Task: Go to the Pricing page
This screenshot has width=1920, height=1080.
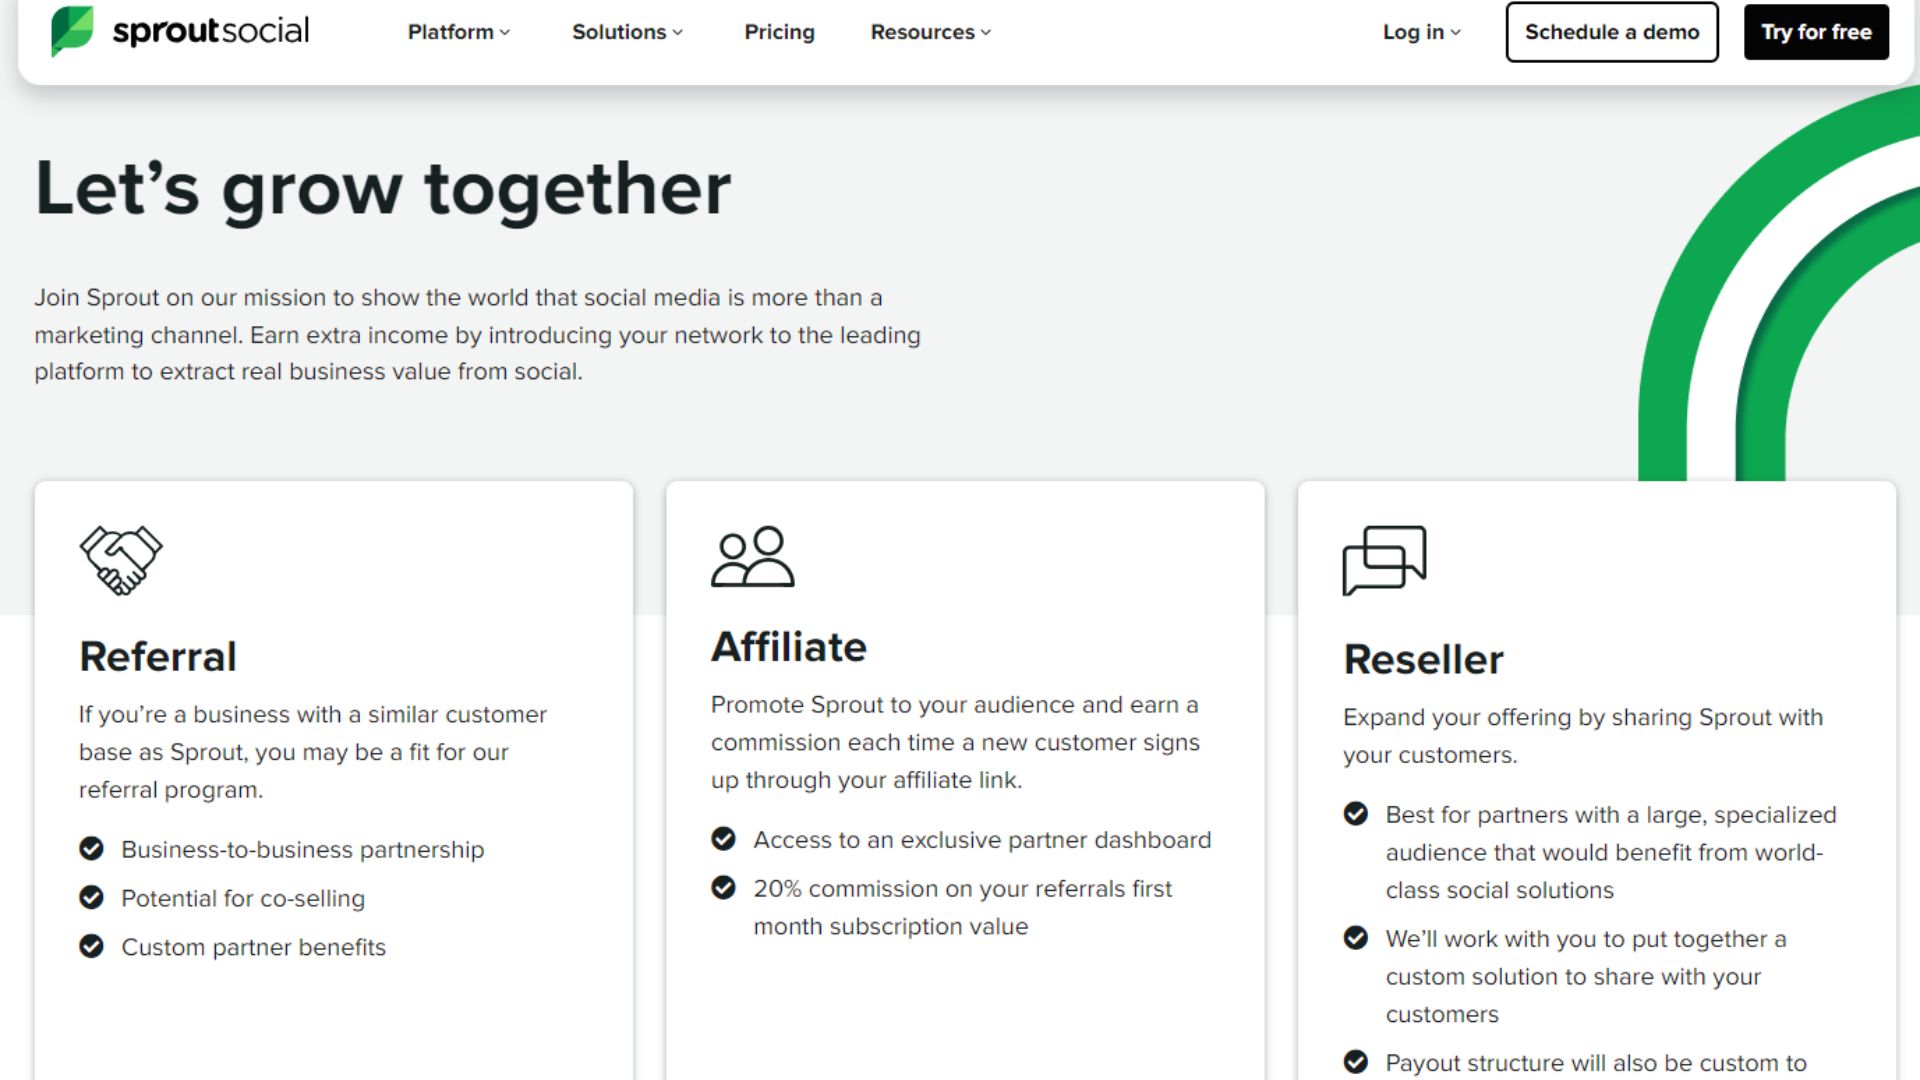Action: pos(779,32)
